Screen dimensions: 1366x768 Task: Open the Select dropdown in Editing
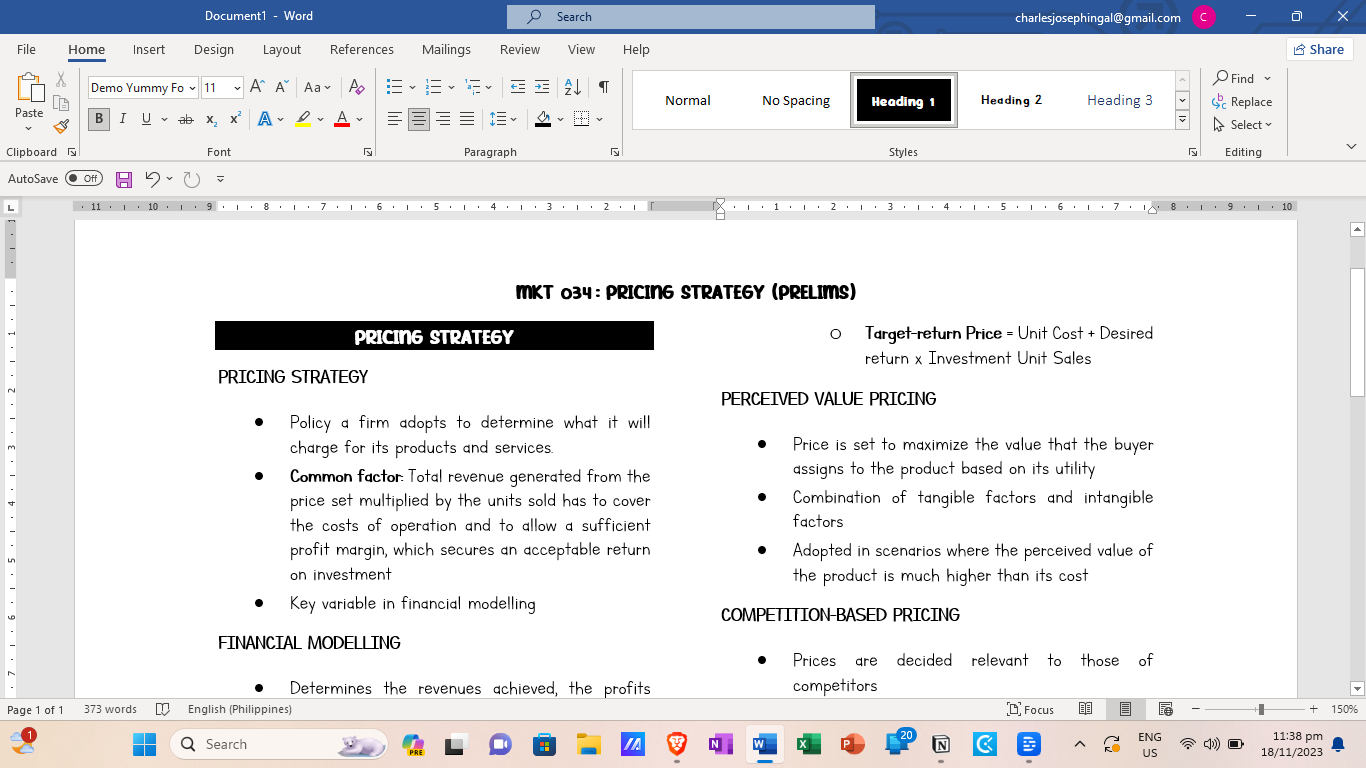point(1242,125)
